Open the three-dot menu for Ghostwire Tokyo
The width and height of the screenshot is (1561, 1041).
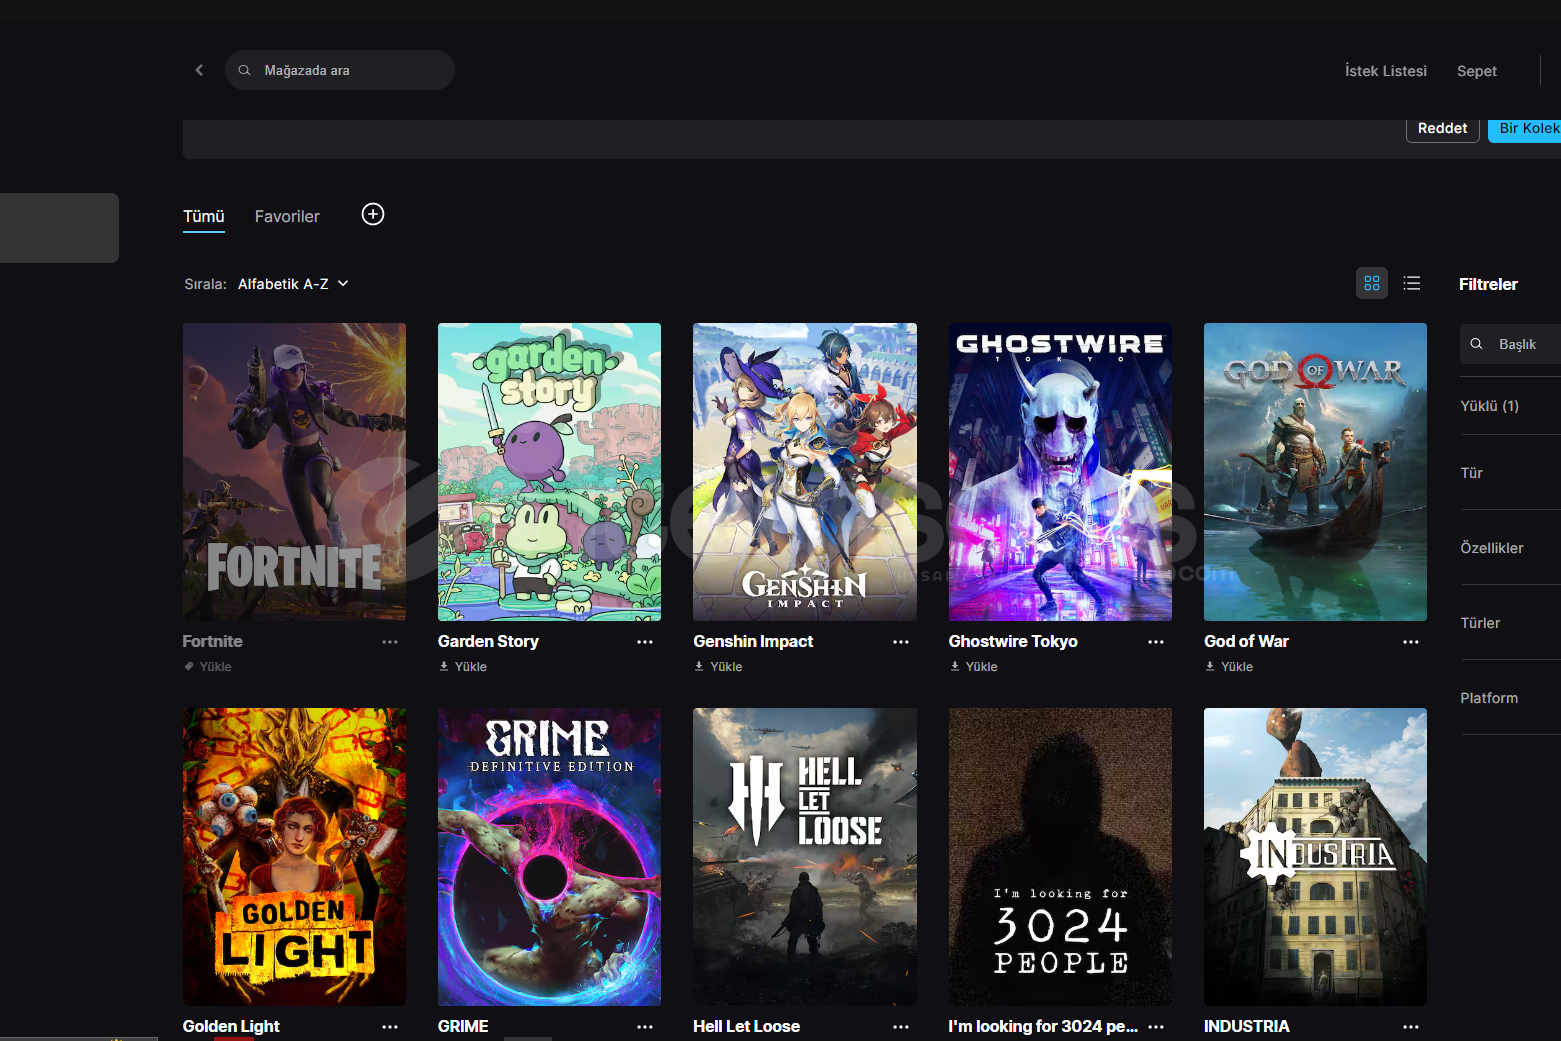point(1156,642)
